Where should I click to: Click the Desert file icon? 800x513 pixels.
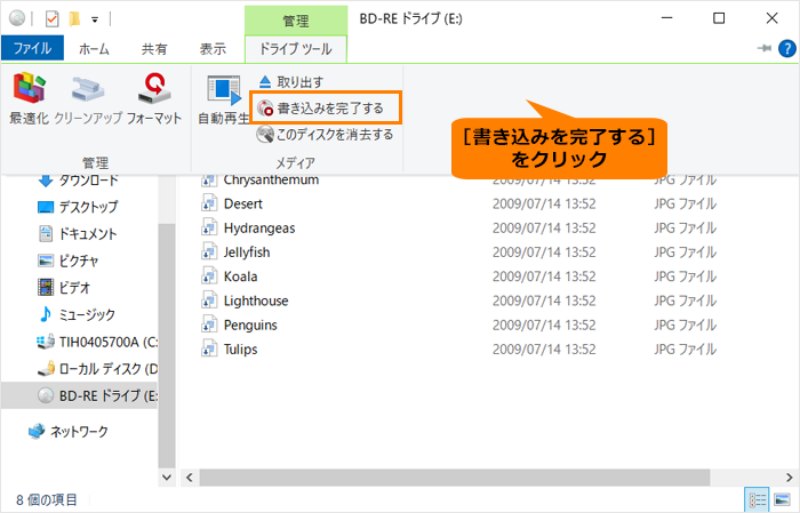tap(209, 204)
